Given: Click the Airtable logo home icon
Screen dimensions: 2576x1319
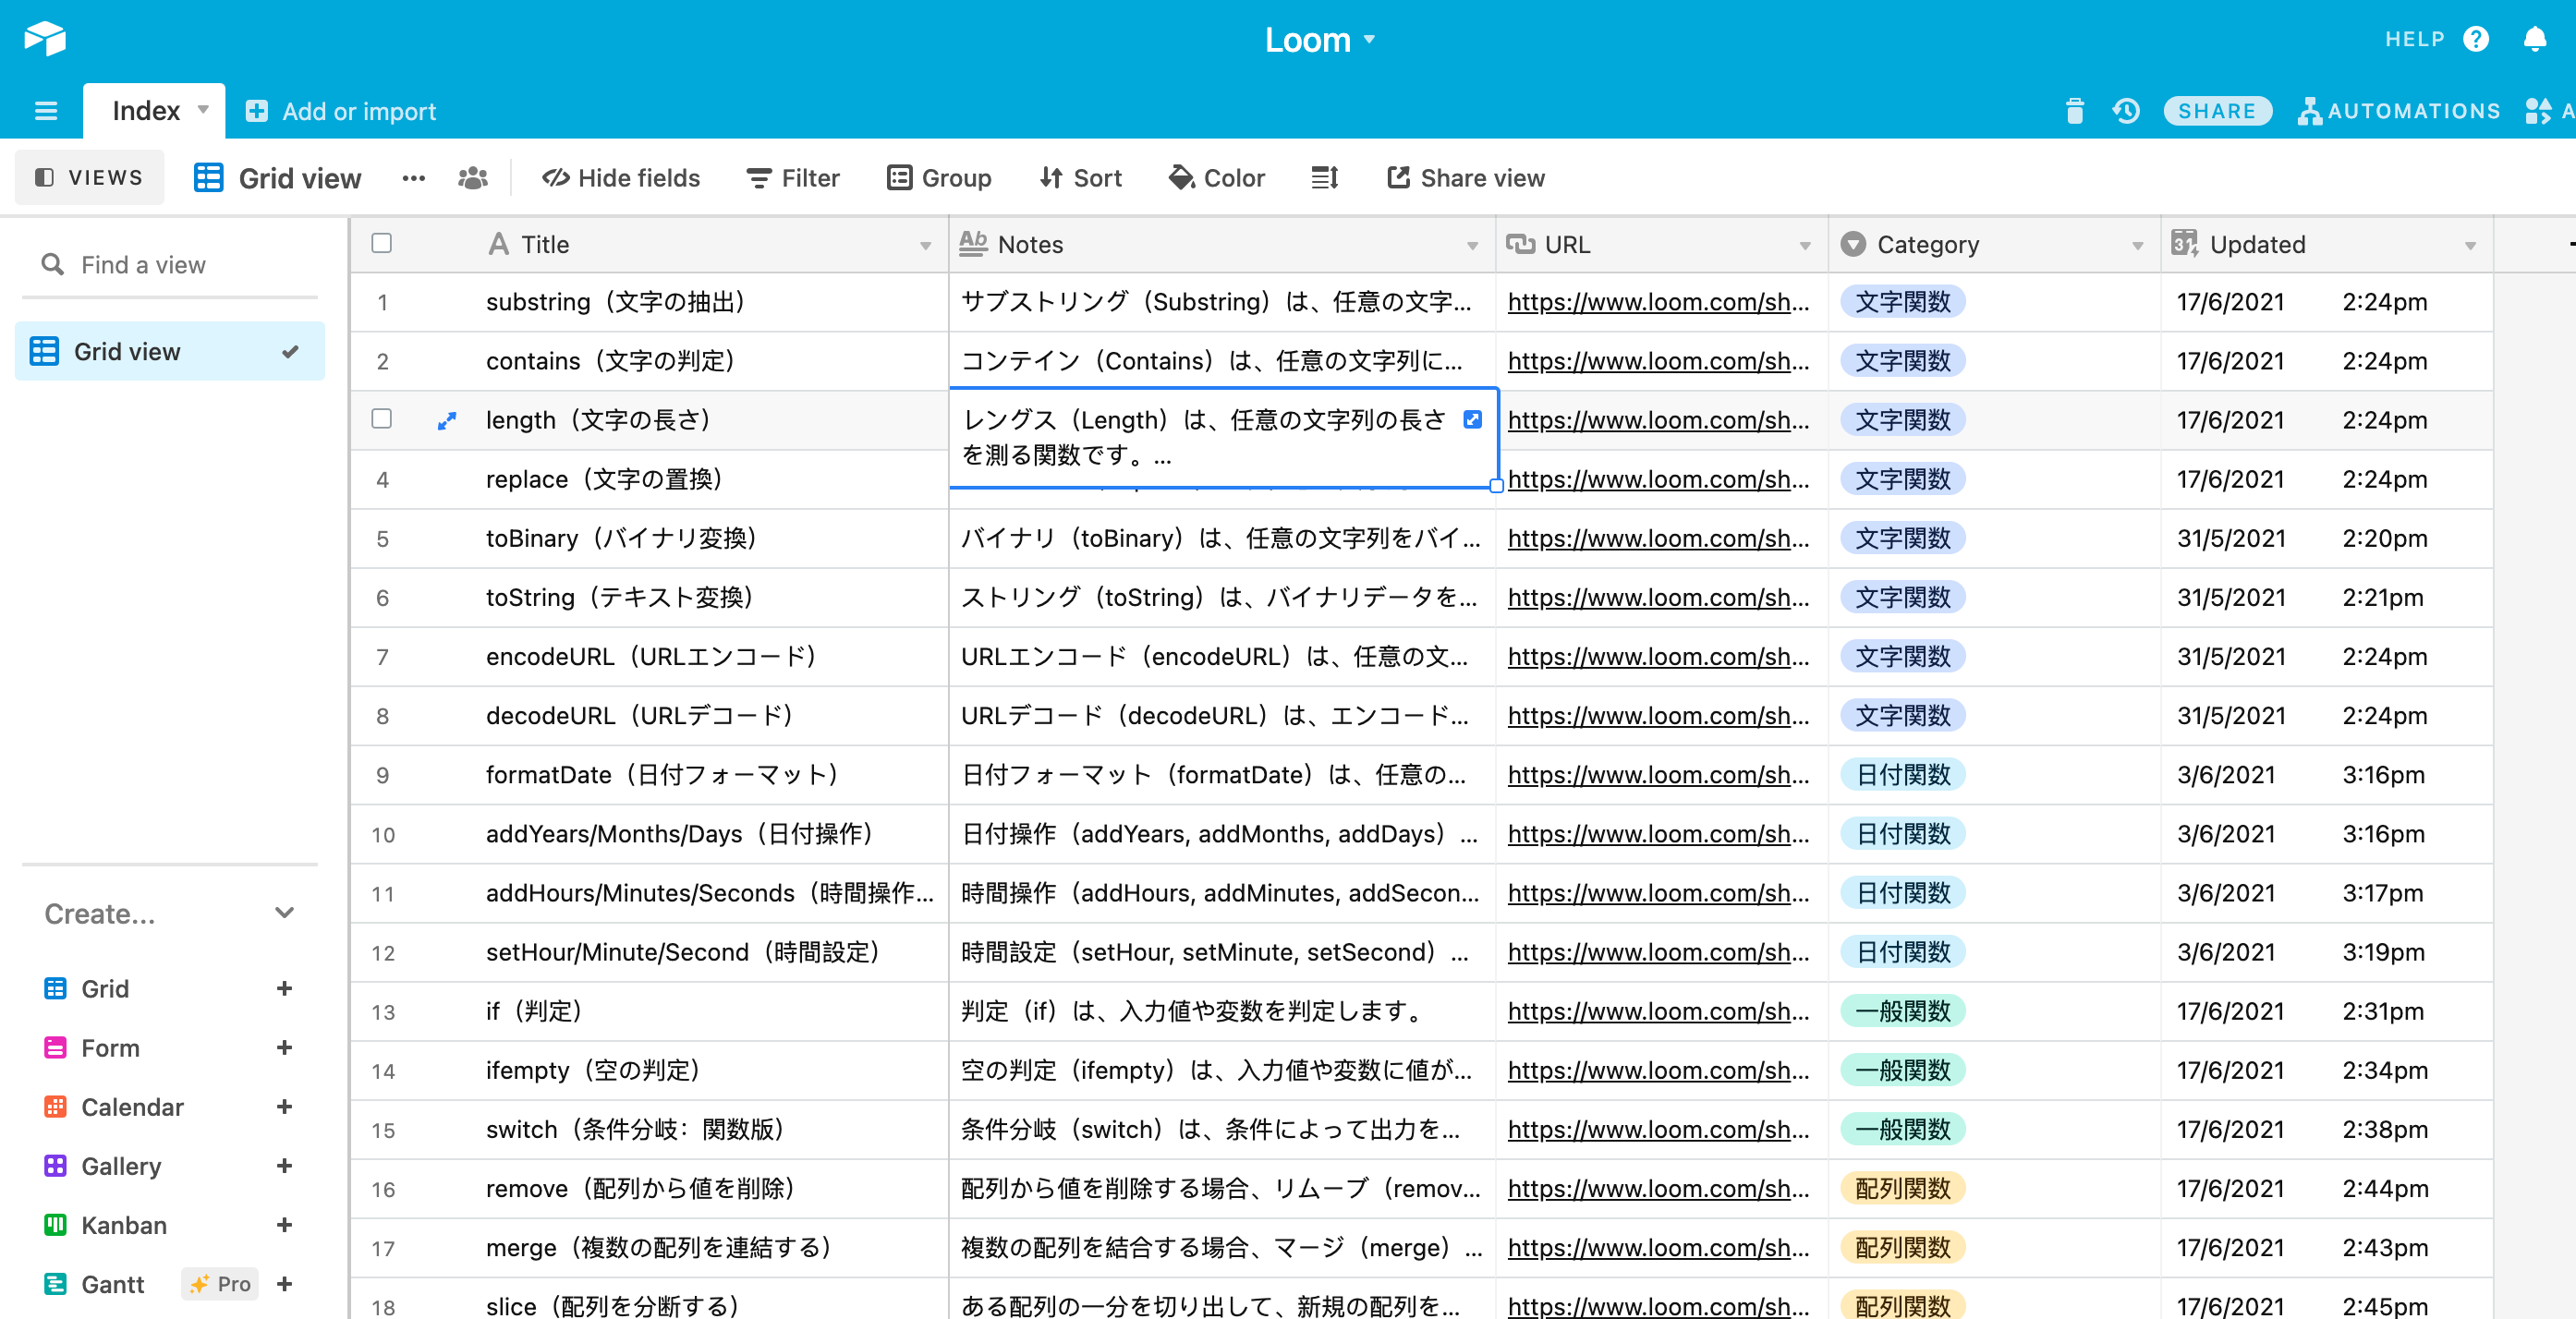Looking at the screenshot, I should coord(45,39).
